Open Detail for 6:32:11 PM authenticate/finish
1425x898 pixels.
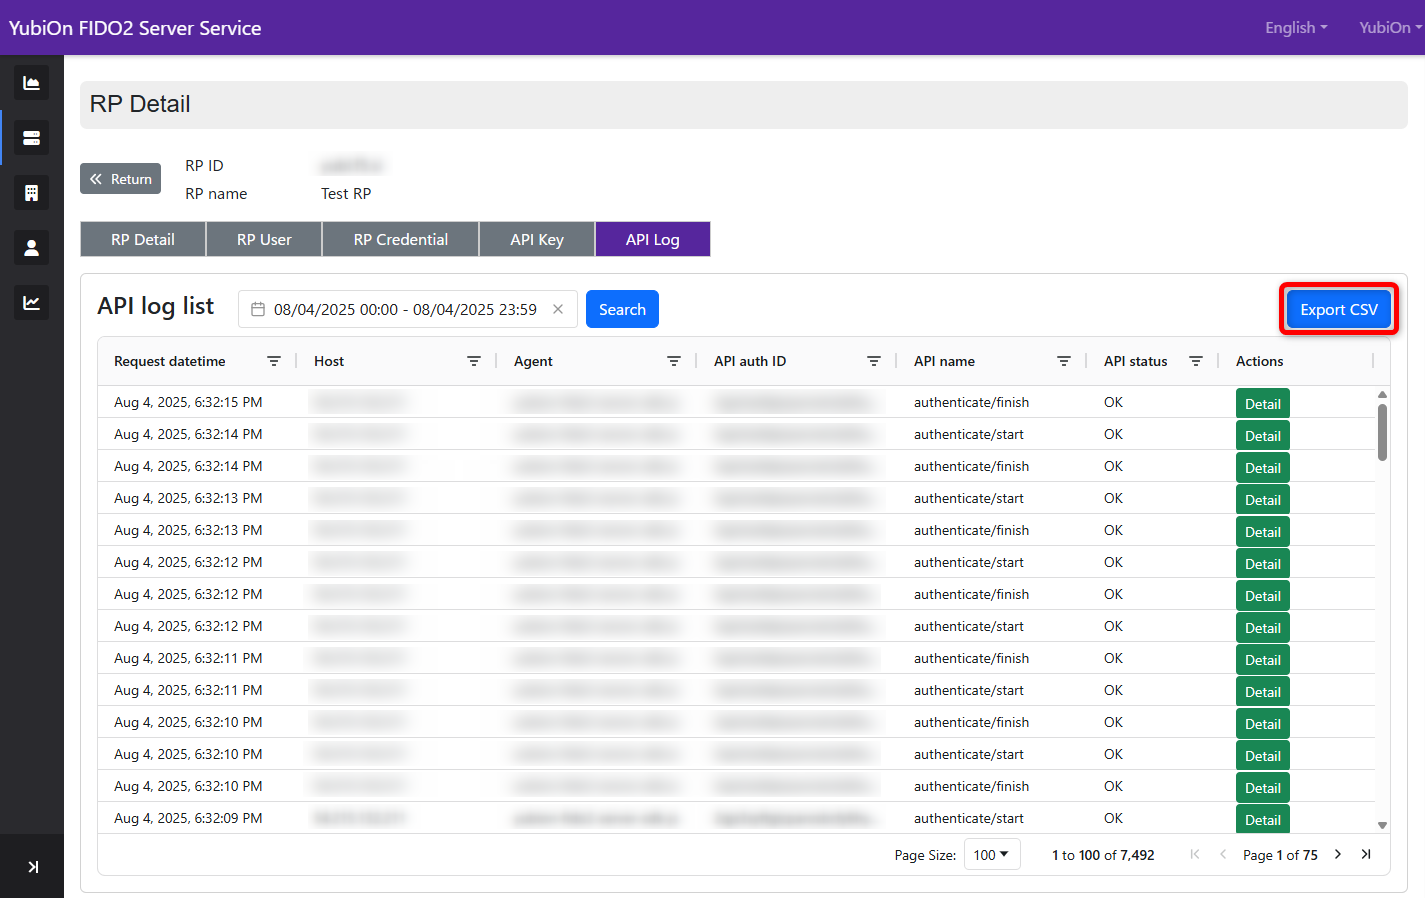(x=1263, y=659)
